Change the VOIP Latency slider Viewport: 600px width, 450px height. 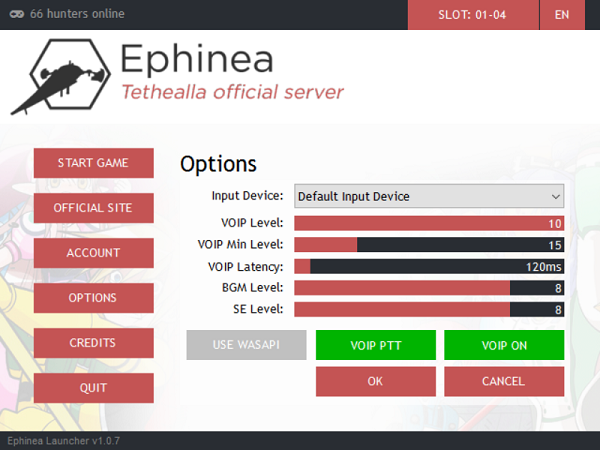tap(429, 266)
